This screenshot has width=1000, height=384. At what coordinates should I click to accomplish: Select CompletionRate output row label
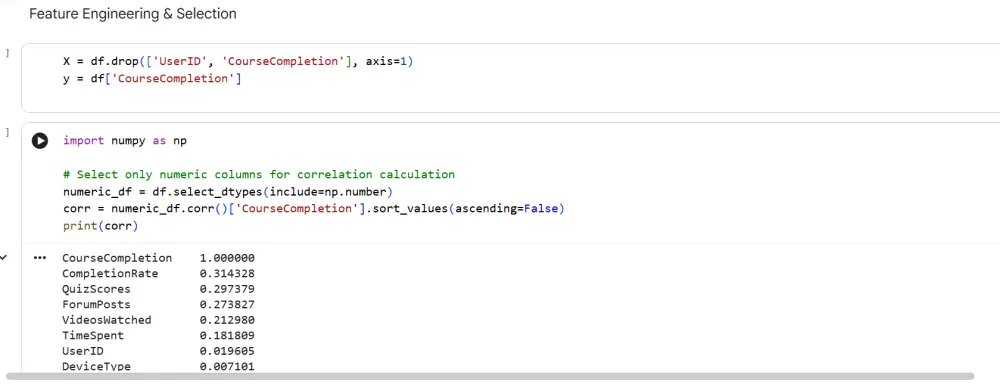pyautogui.click(x=110, y=274)
